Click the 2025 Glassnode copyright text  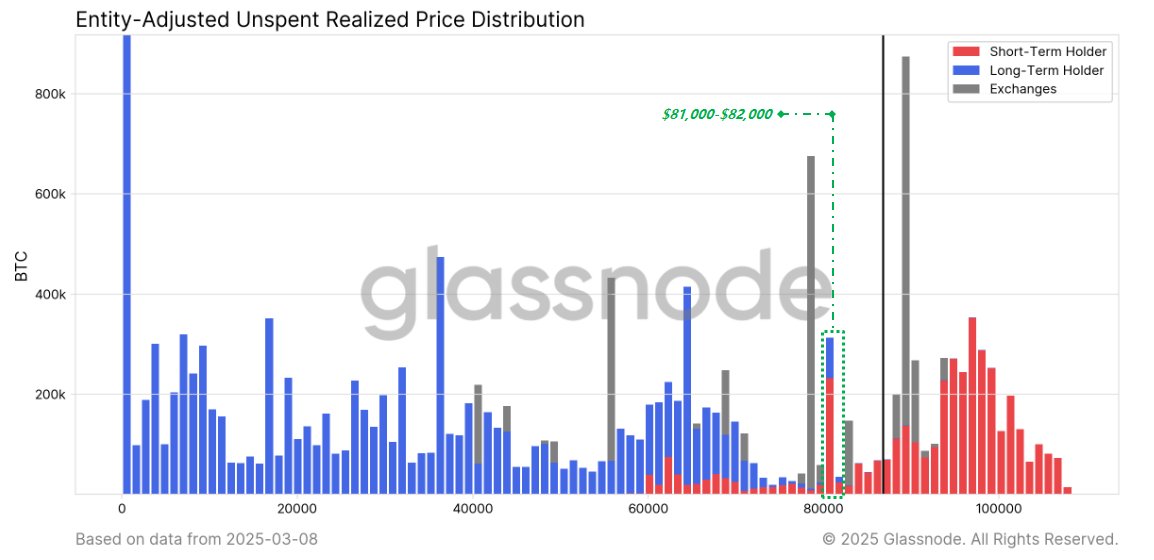tap(969, 540)
